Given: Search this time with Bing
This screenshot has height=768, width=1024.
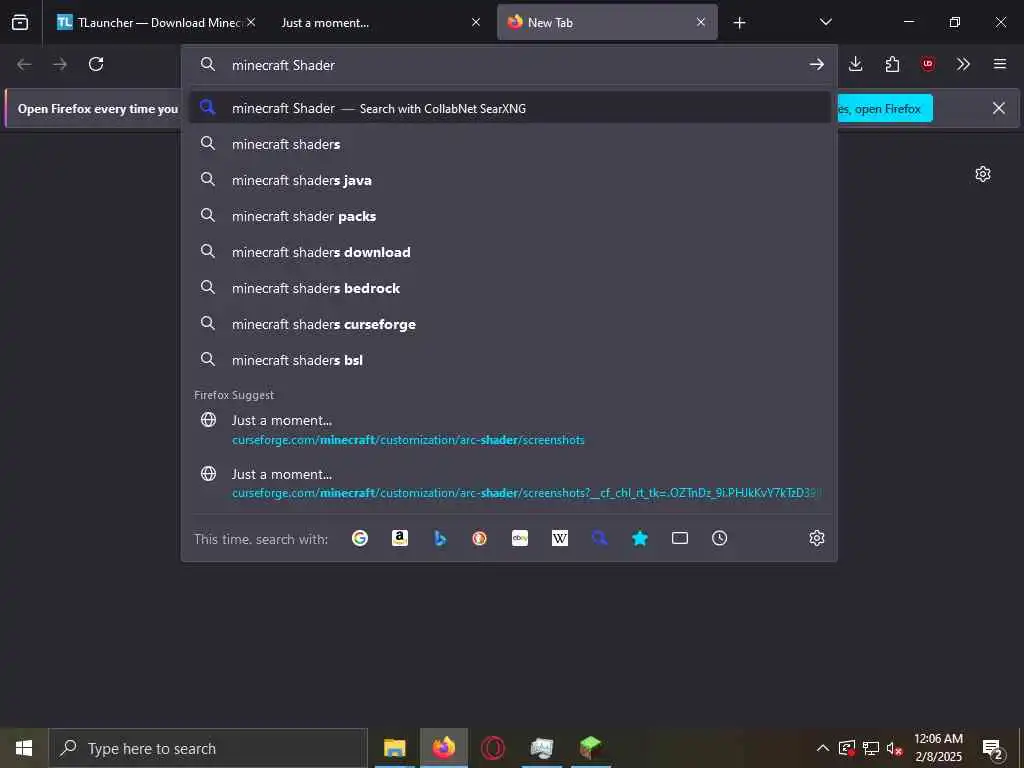Looking at the screenshot, I should click(440, 538).
